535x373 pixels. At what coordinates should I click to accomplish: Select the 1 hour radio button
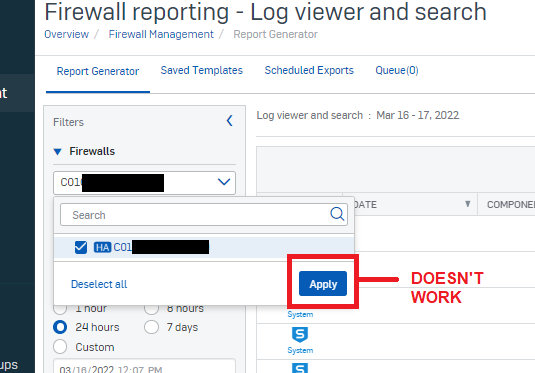(x=60, y=309)
